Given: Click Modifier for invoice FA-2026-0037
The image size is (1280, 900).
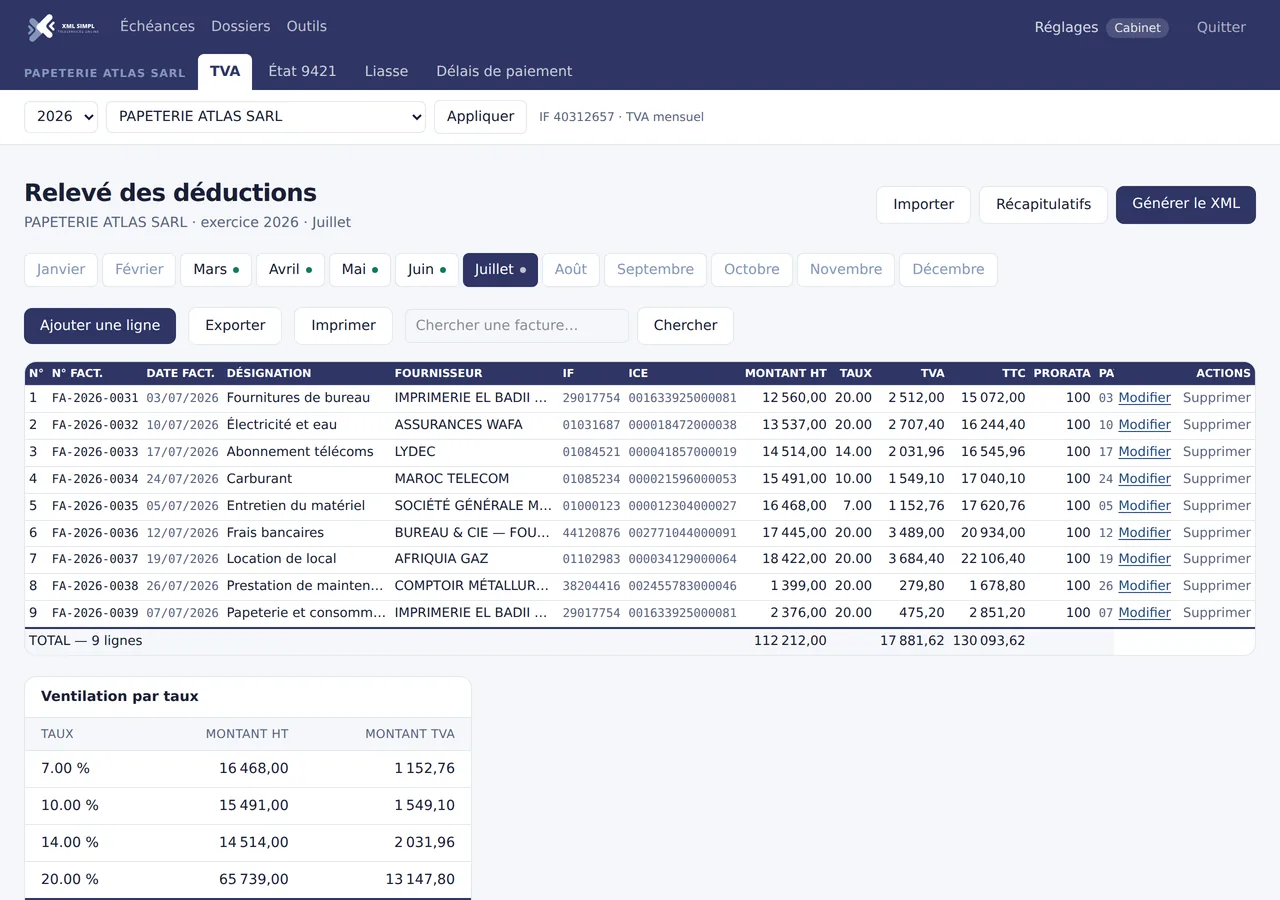Looking at the screenshot, I should [1144, 559].
